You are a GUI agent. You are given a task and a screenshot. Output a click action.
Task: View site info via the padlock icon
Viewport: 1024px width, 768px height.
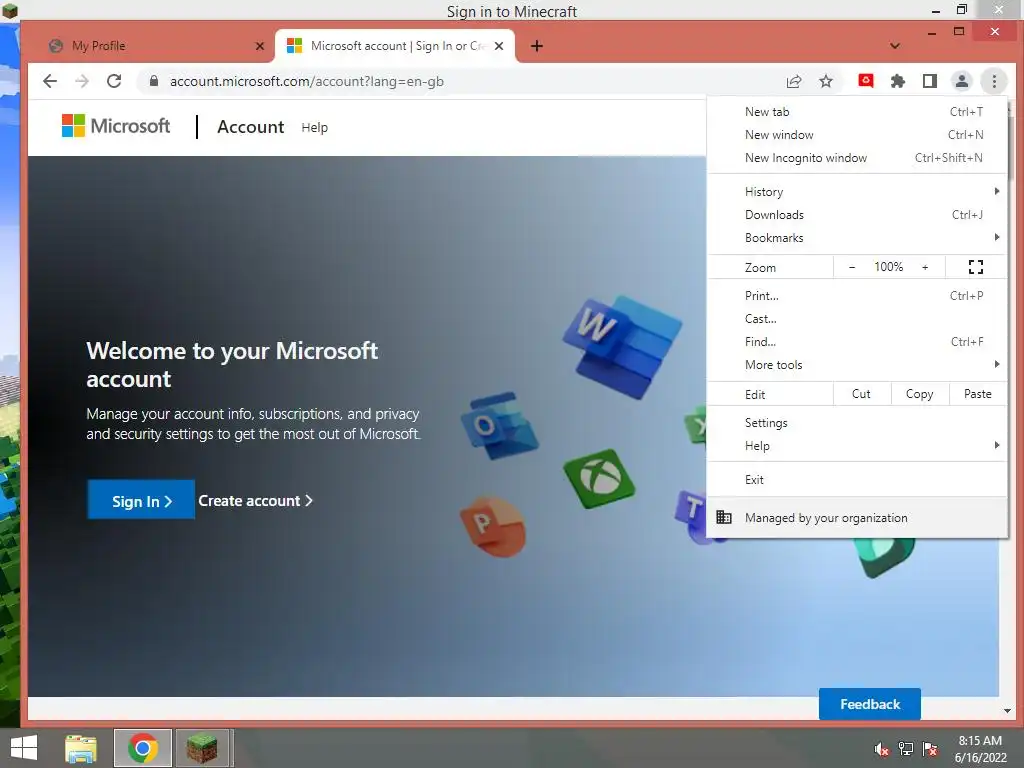coord(153,81)
